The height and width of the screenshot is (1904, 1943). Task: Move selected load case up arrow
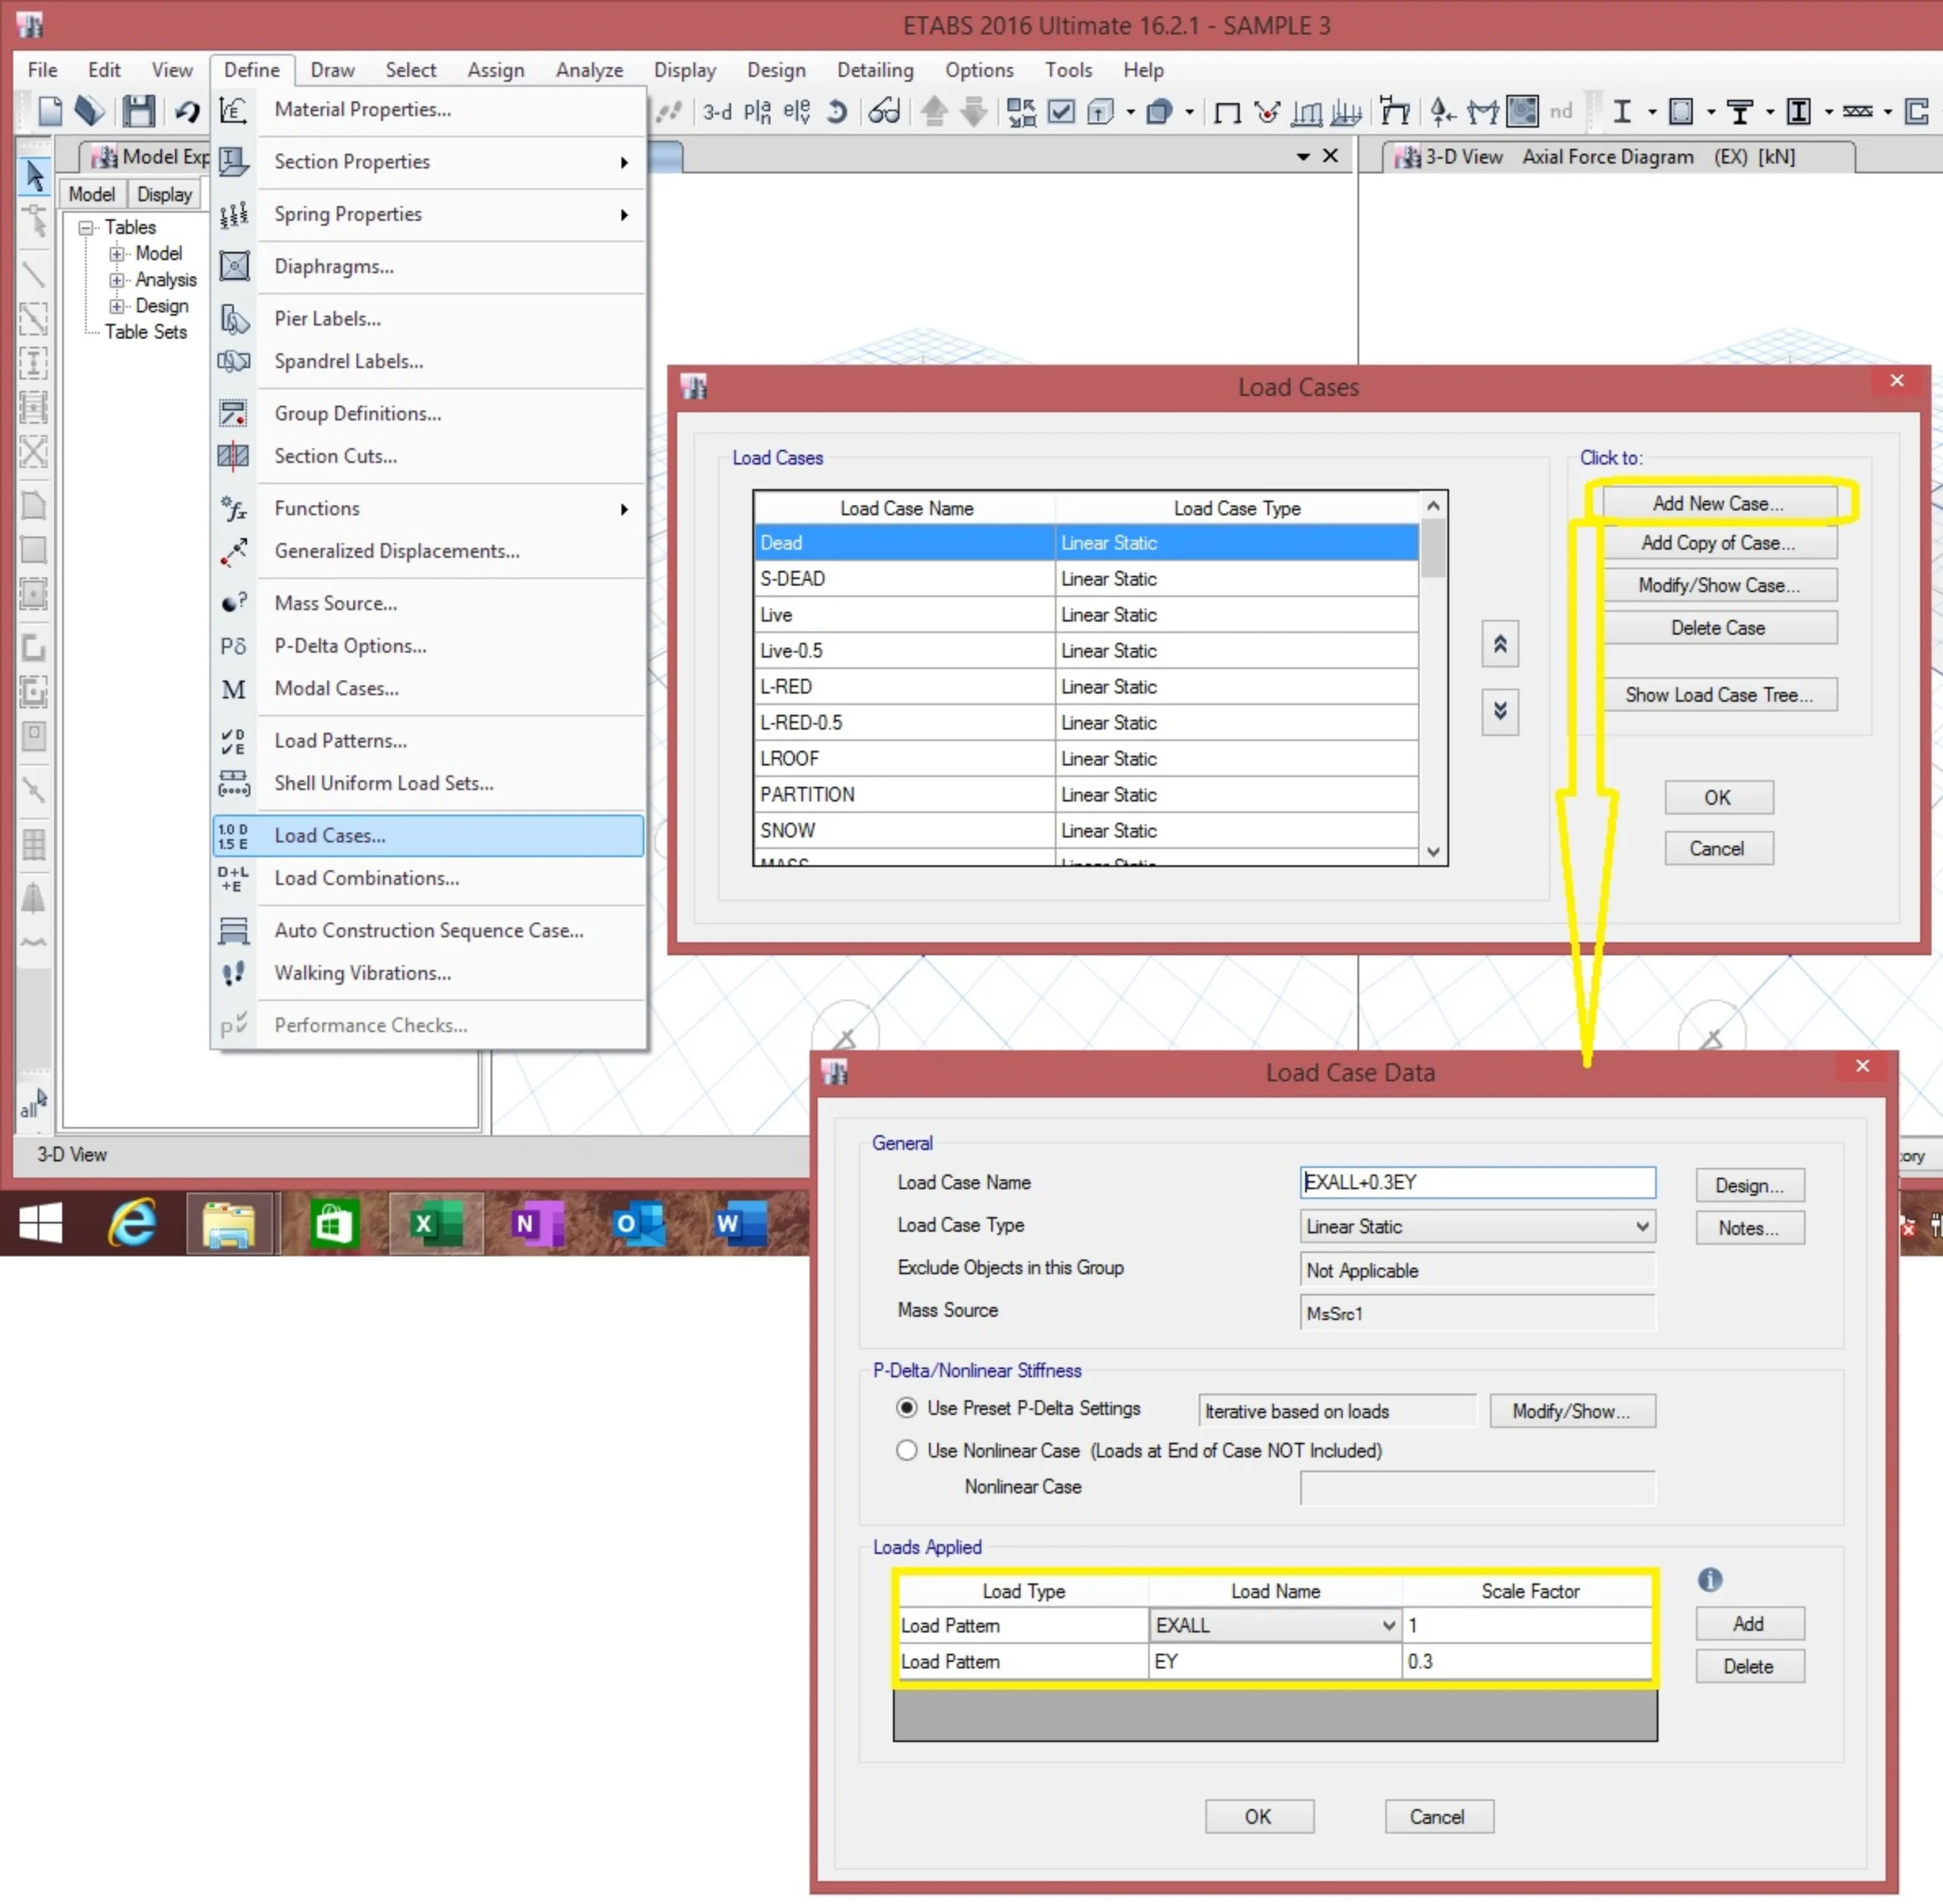click(1499, 645)
